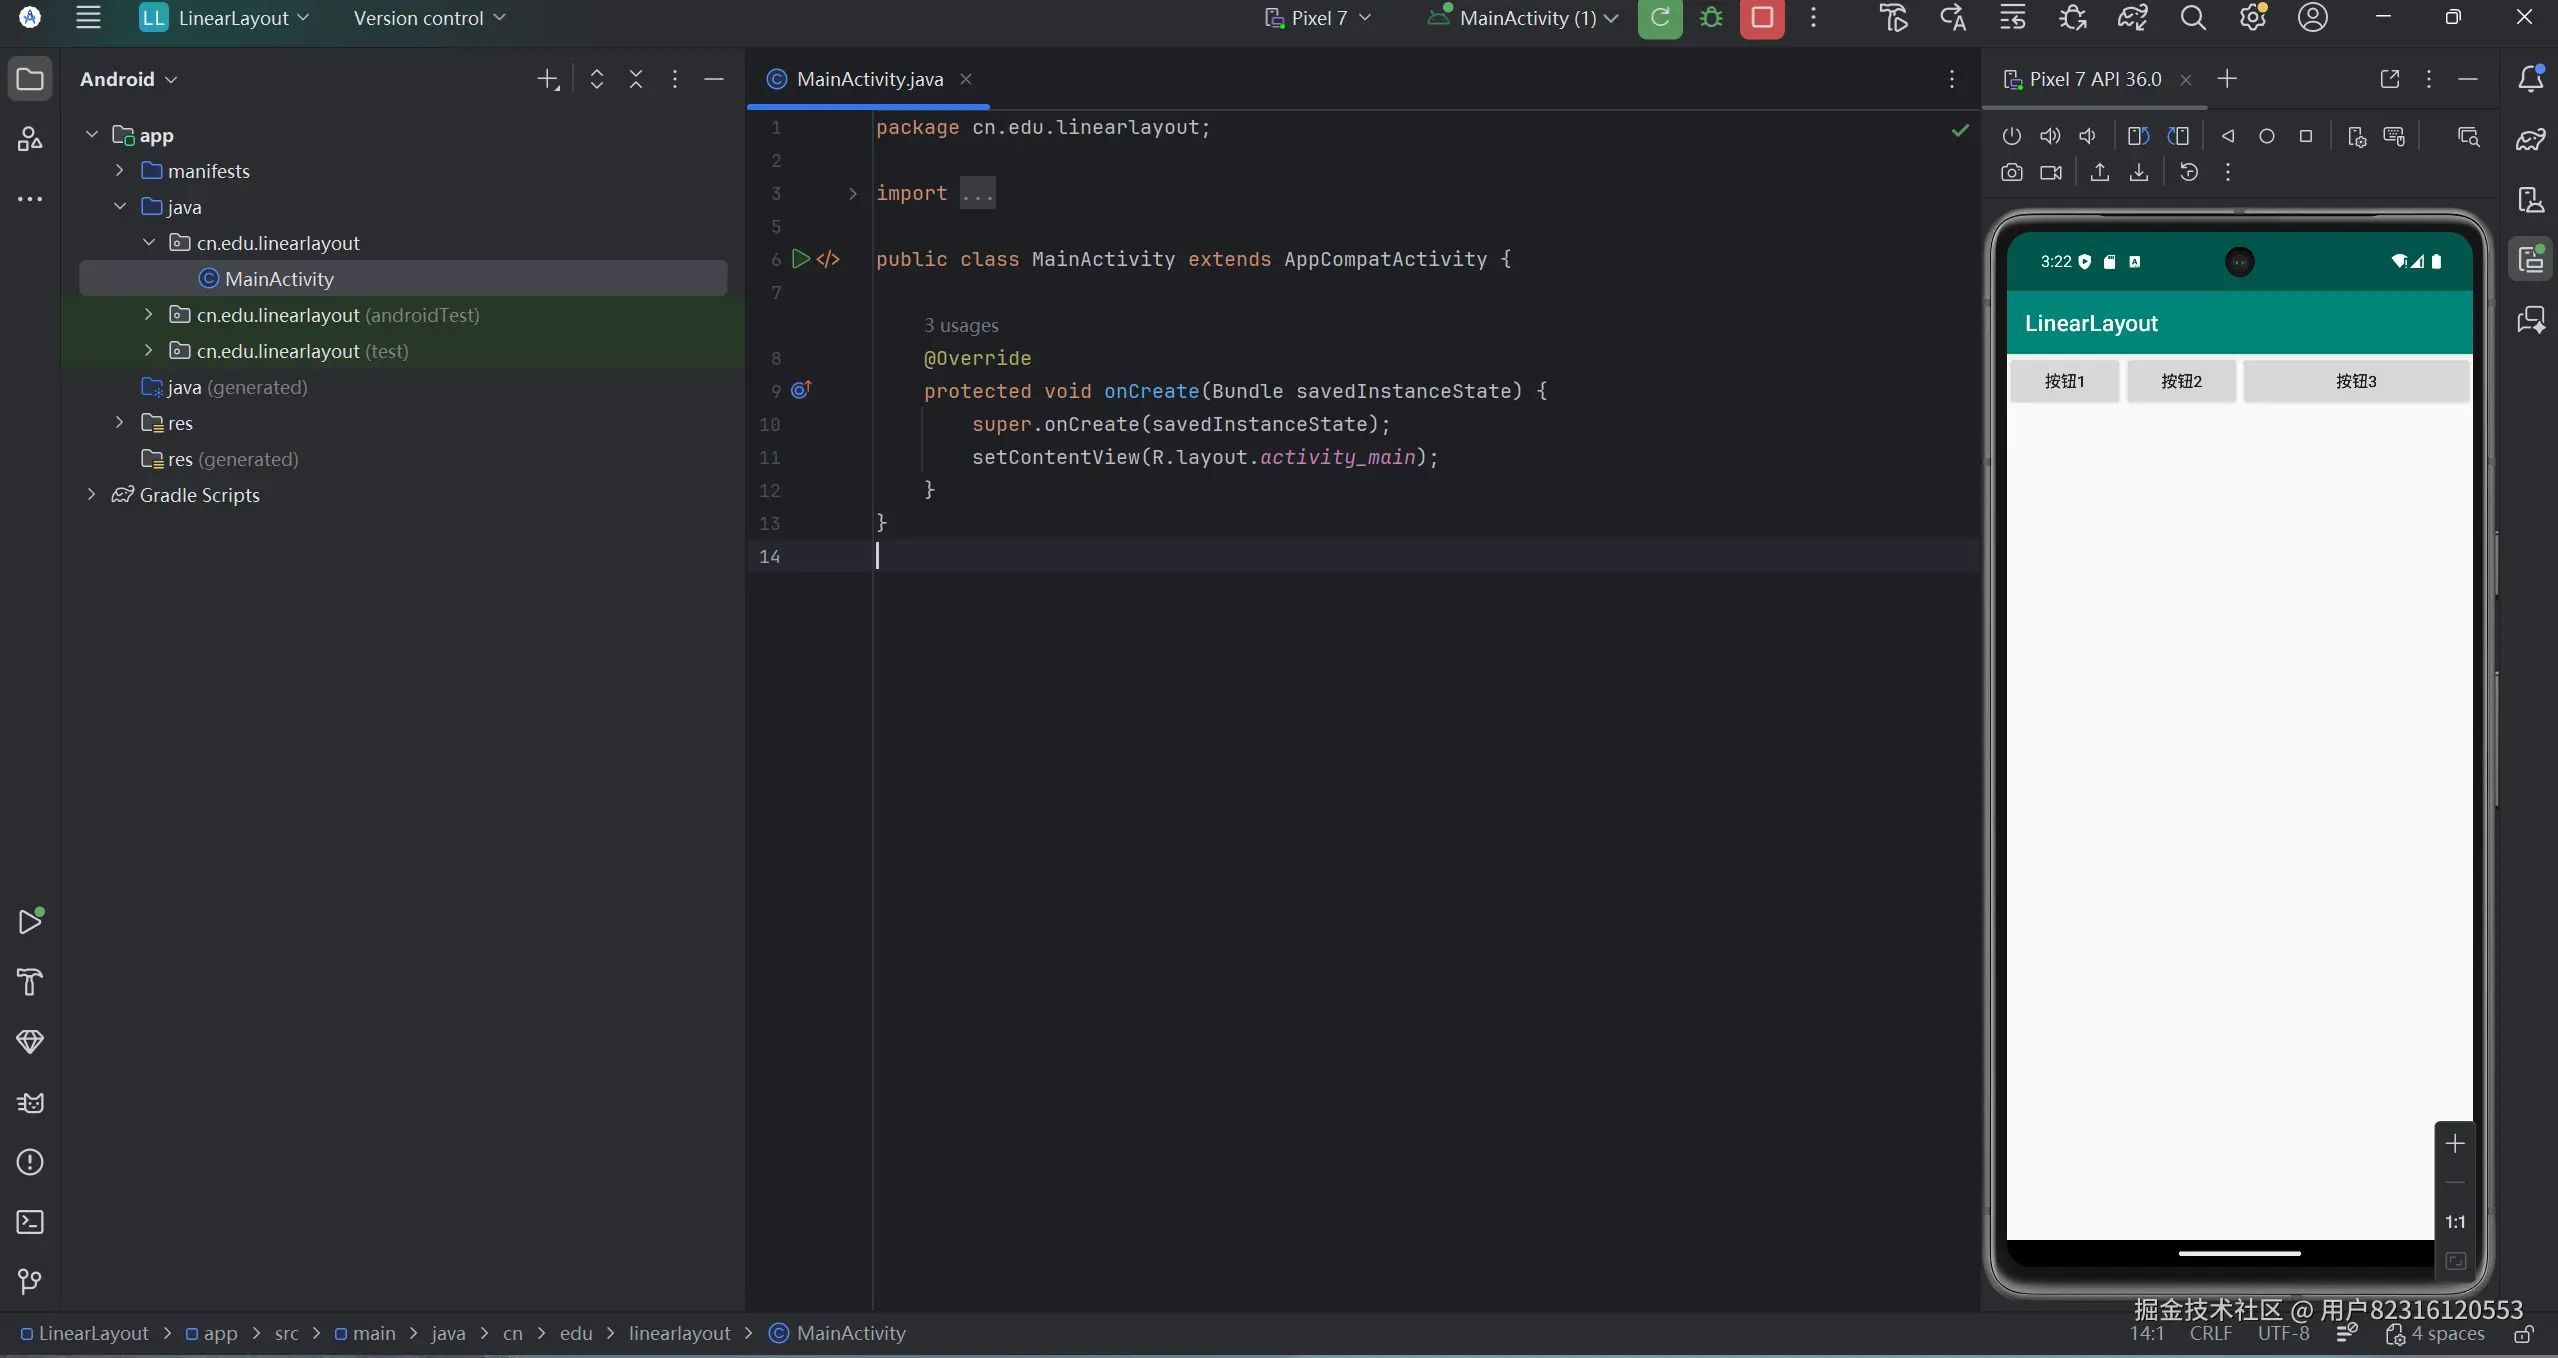Rotate the emulator left
The image size is (2558, 1358).
[2138, 136]
